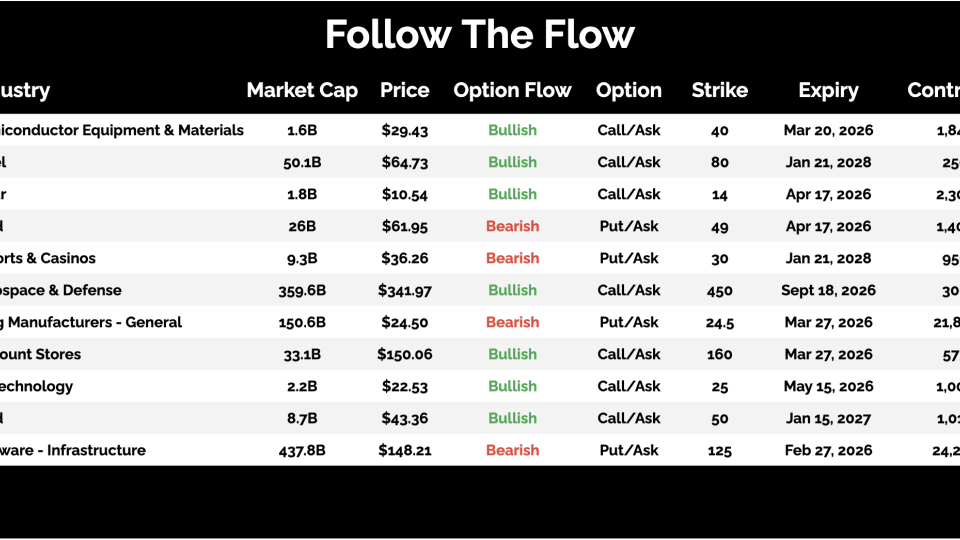Select the Feb 27, 2026 expiry date
The image size is (960, 540).
coord(828,450)
